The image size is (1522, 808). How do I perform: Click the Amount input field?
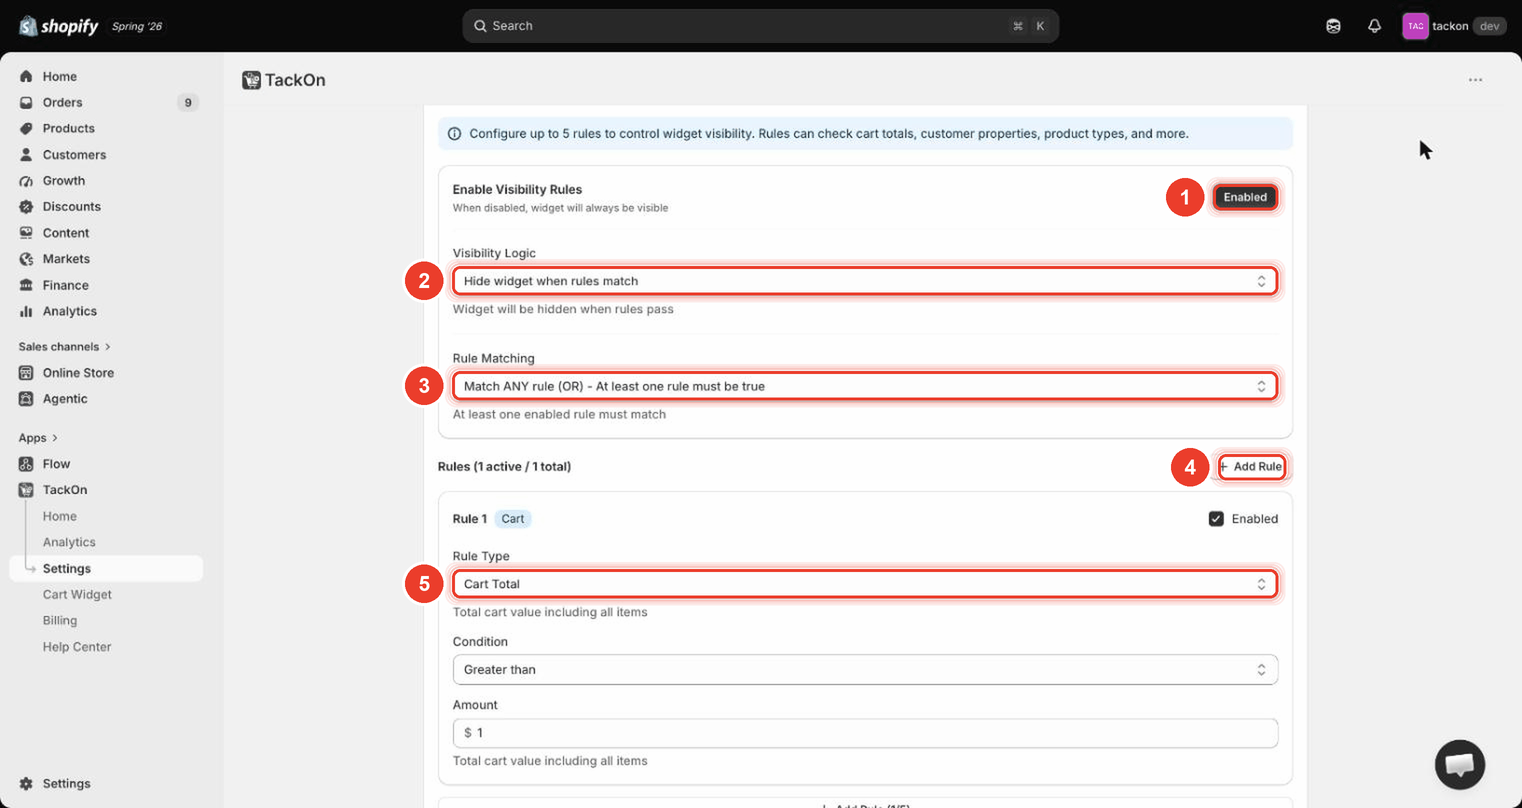pos(865,733)
